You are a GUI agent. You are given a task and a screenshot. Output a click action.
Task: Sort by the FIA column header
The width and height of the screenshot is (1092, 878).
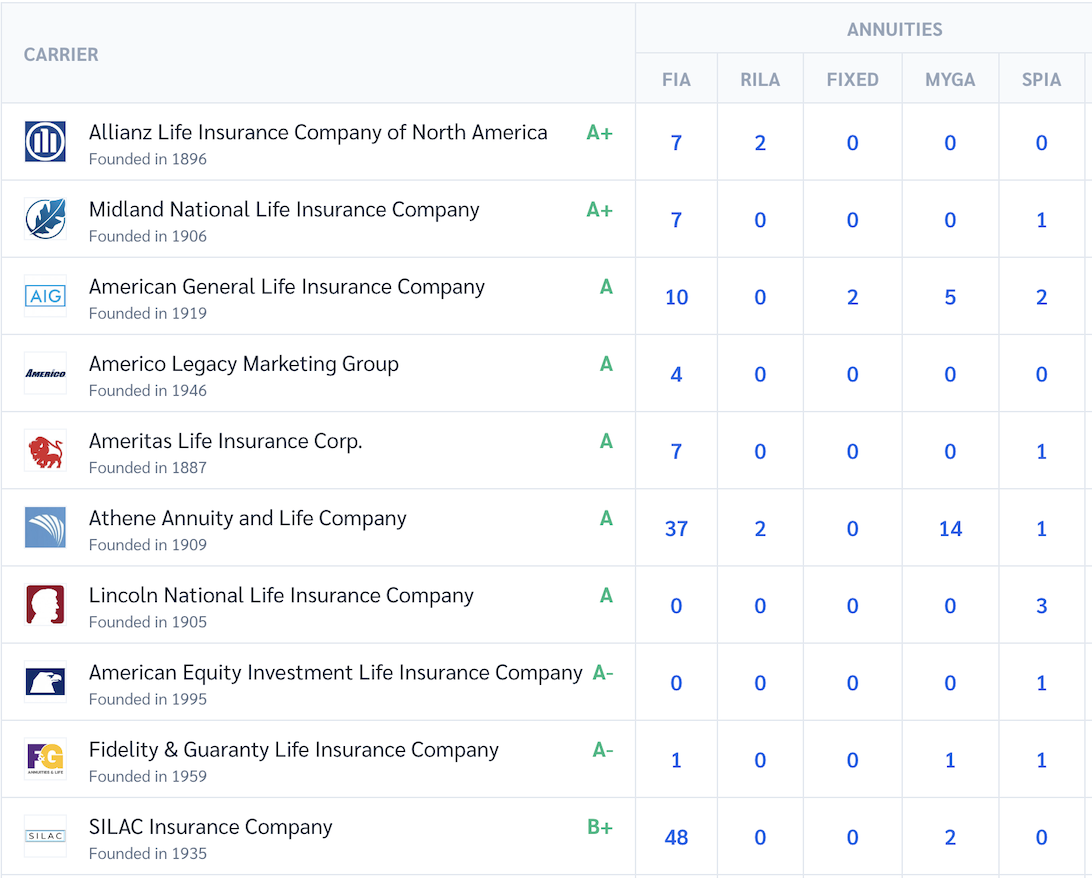676,80
